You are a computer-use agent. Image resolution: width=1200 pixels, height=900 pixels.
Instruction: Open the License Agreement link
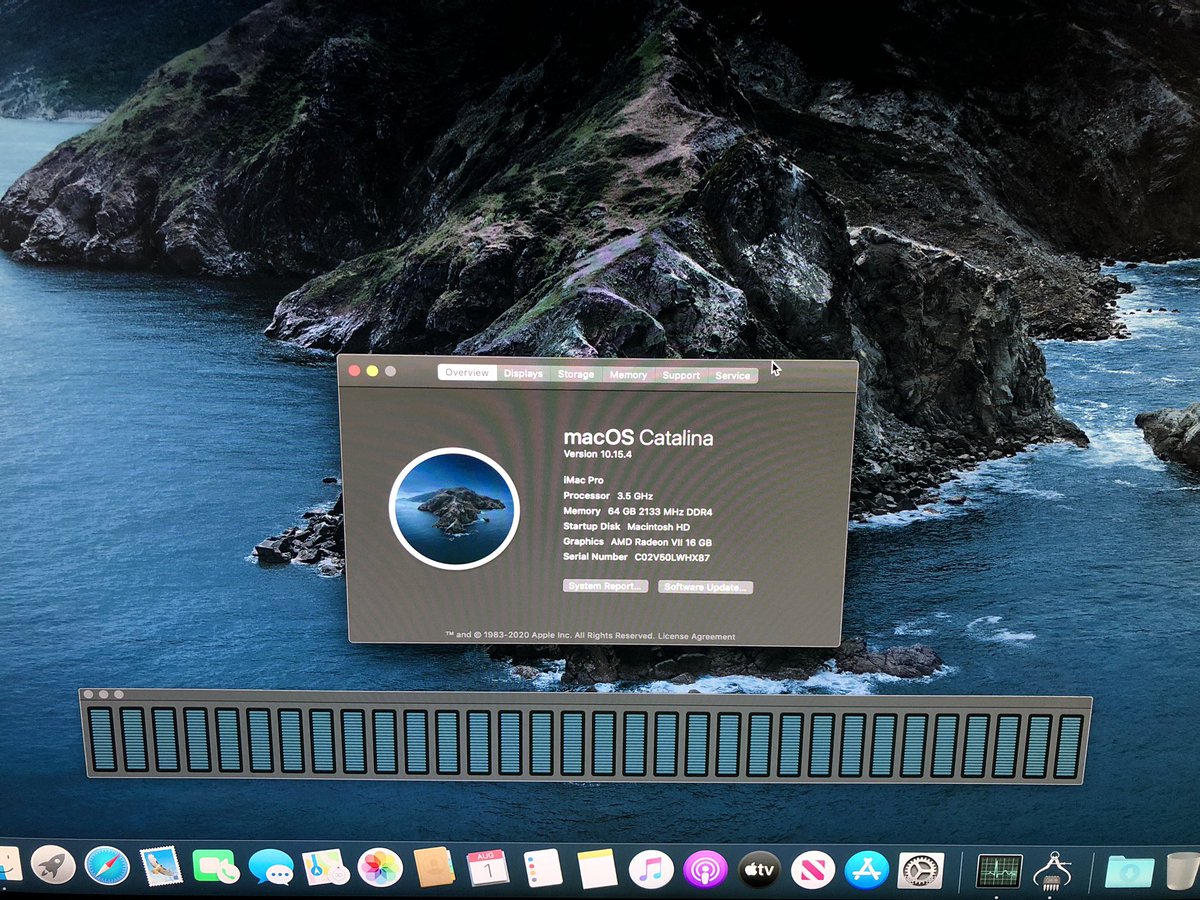[697, 636]
